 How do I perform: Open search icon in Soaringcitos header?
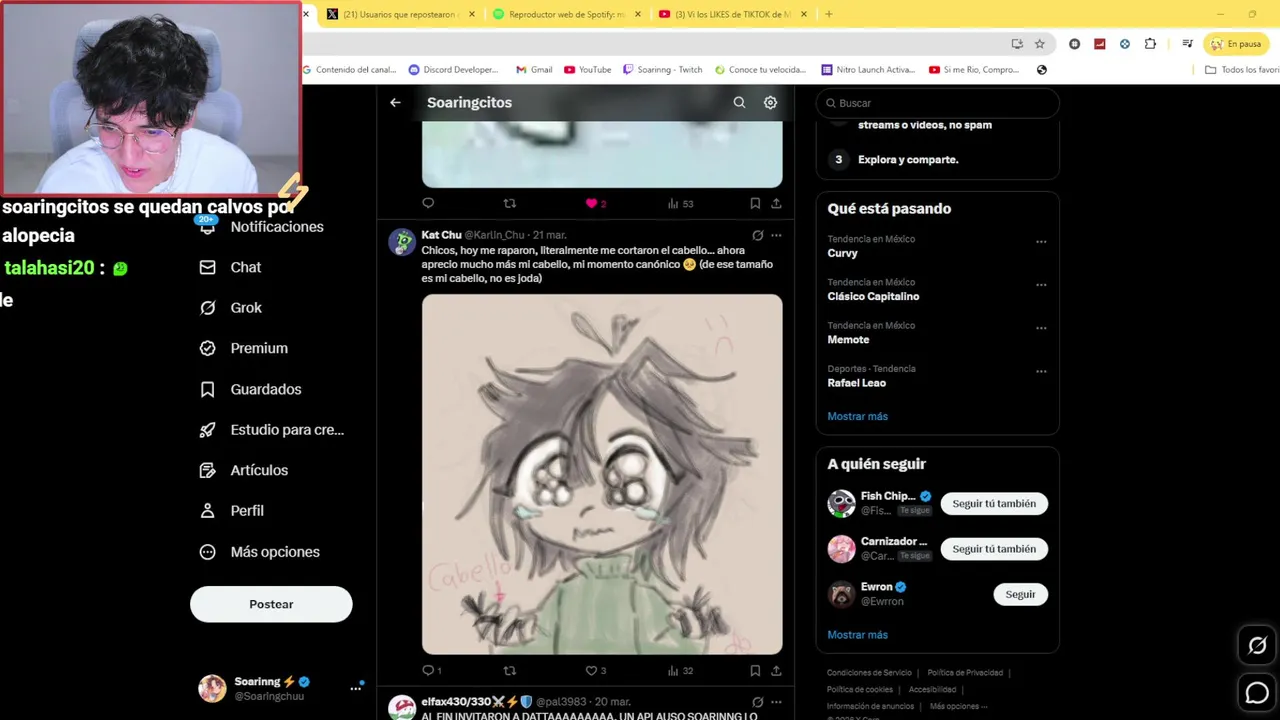pos(739,102)
